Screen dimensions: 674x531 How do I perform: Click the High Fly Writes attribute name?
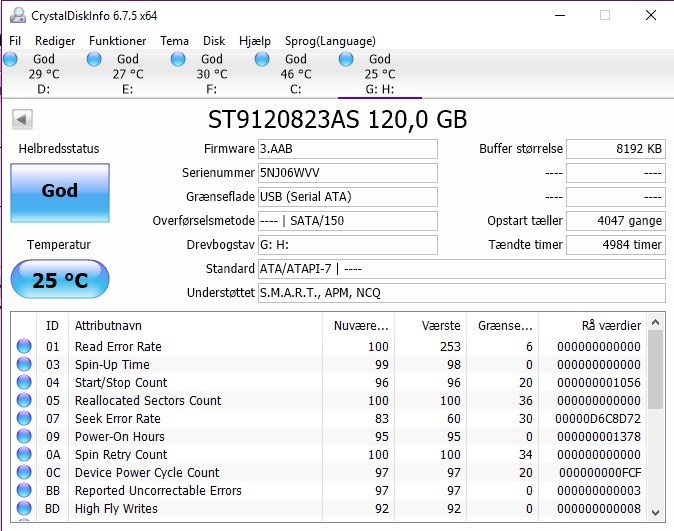116,509
